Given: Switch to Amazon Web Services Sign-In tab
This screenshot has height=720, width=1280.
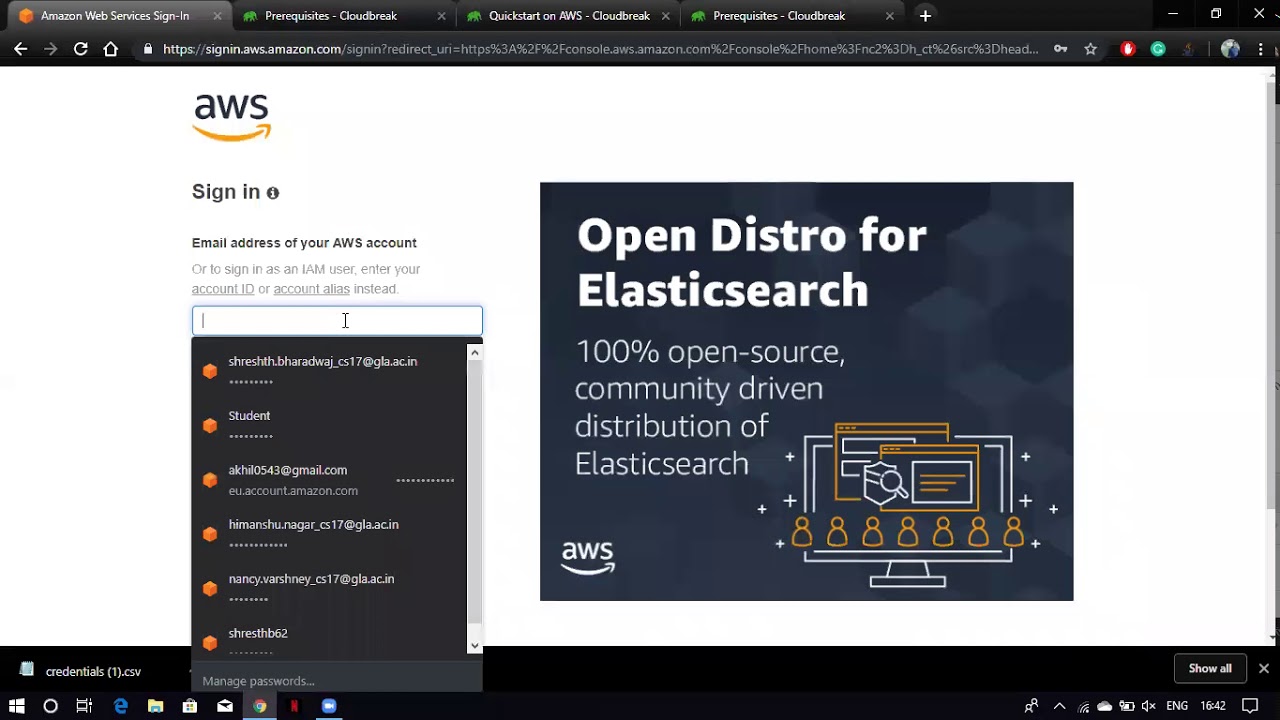Looking at the screenshot, I should [x=115, y=16].
